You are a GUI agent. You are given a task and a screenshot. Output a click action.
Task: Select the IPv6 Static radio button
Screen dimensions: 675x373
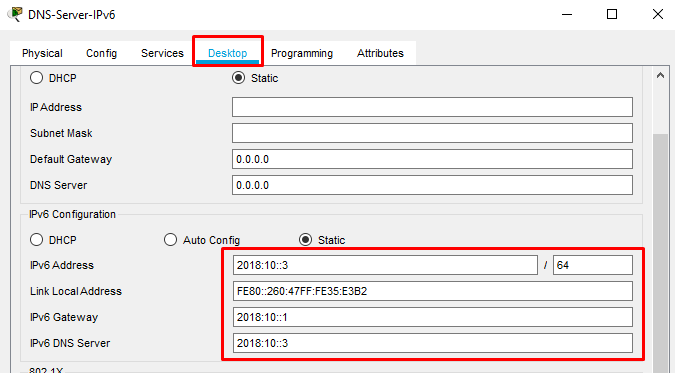click(x=306, y=240)
